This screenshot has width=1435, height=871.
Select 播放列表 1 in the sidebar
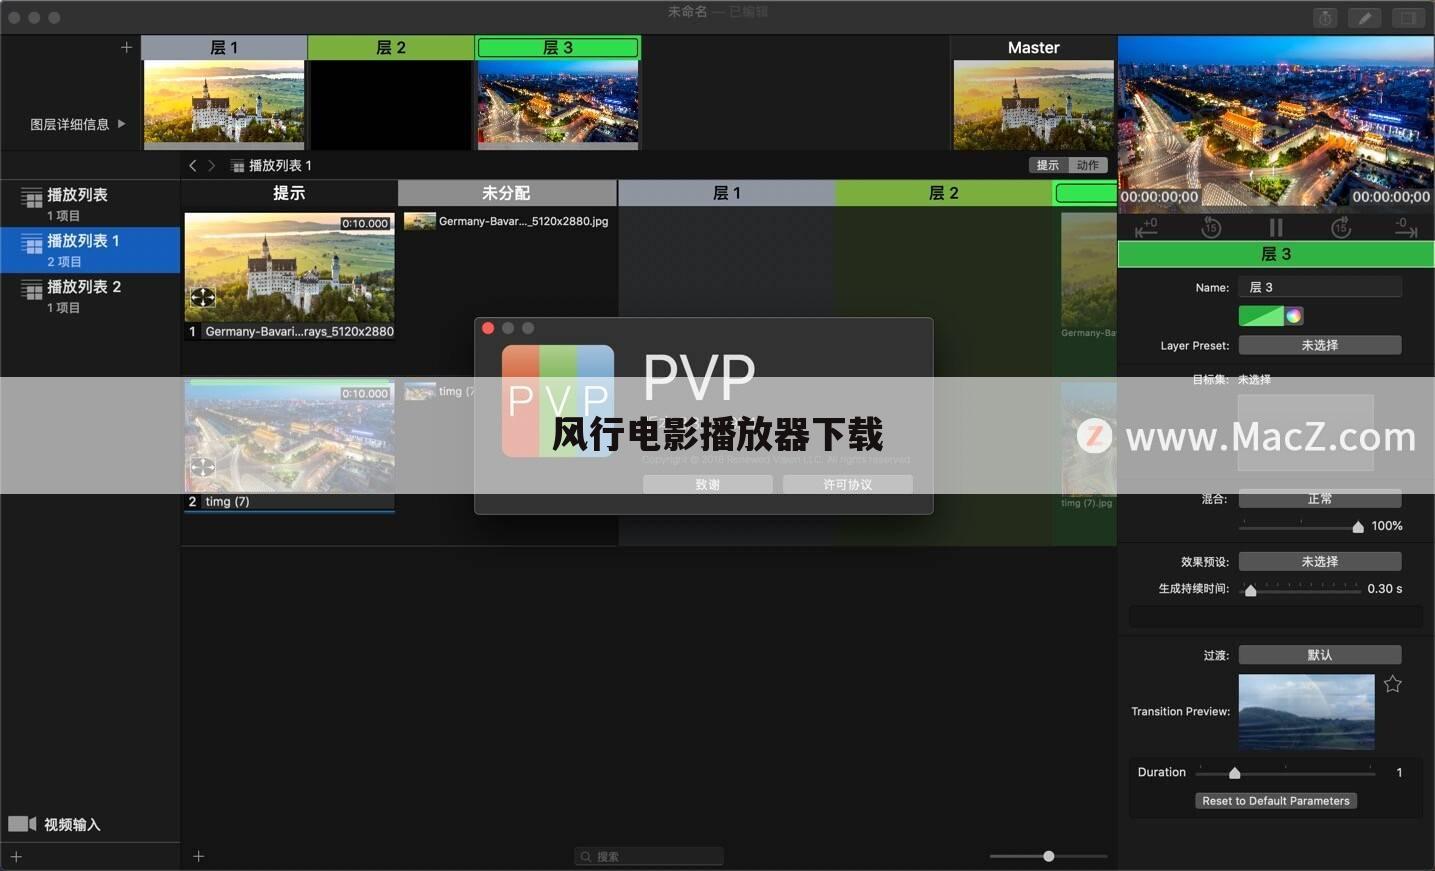[x=90, y=250]
